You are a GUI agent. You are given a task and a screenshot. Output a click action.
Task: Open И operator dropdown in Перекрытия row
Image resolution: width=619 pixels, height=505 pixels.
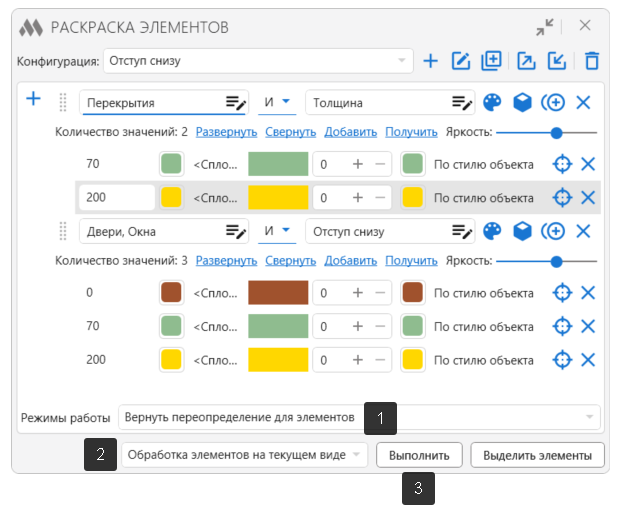click(x=277, y=102)
